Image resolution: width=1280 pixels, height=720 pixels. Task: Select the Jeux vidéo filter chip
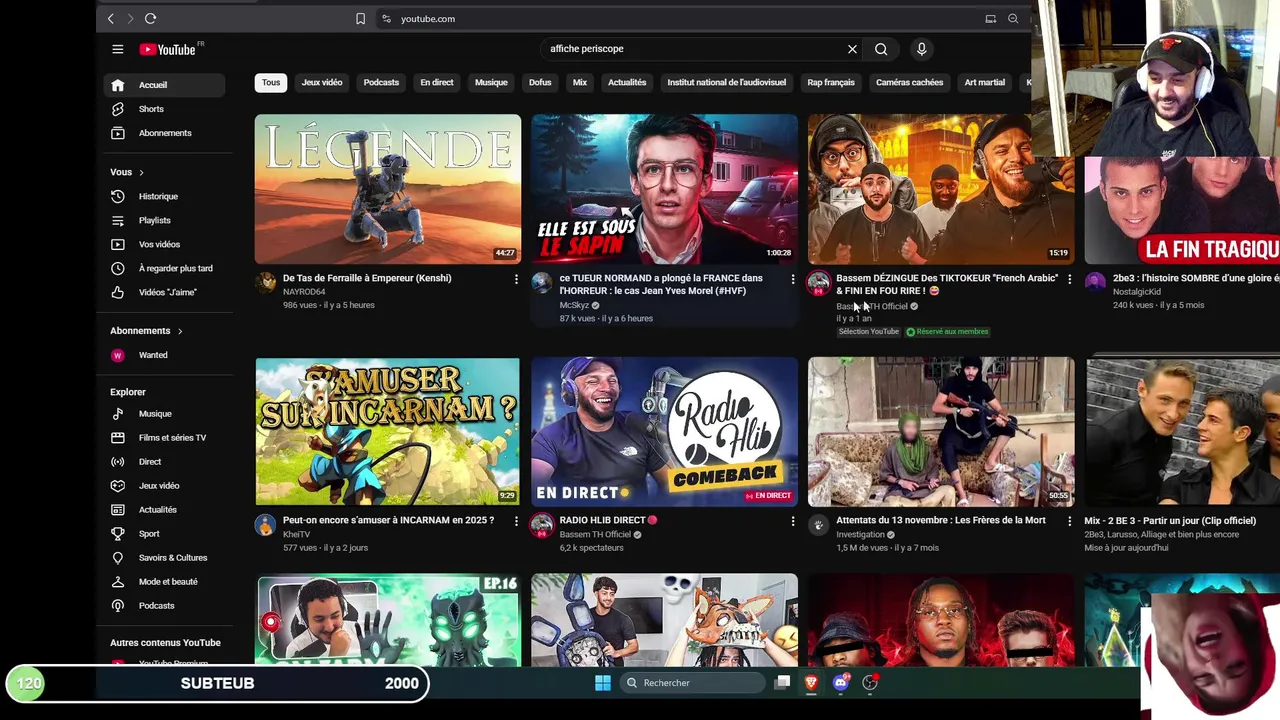(322, 83)
